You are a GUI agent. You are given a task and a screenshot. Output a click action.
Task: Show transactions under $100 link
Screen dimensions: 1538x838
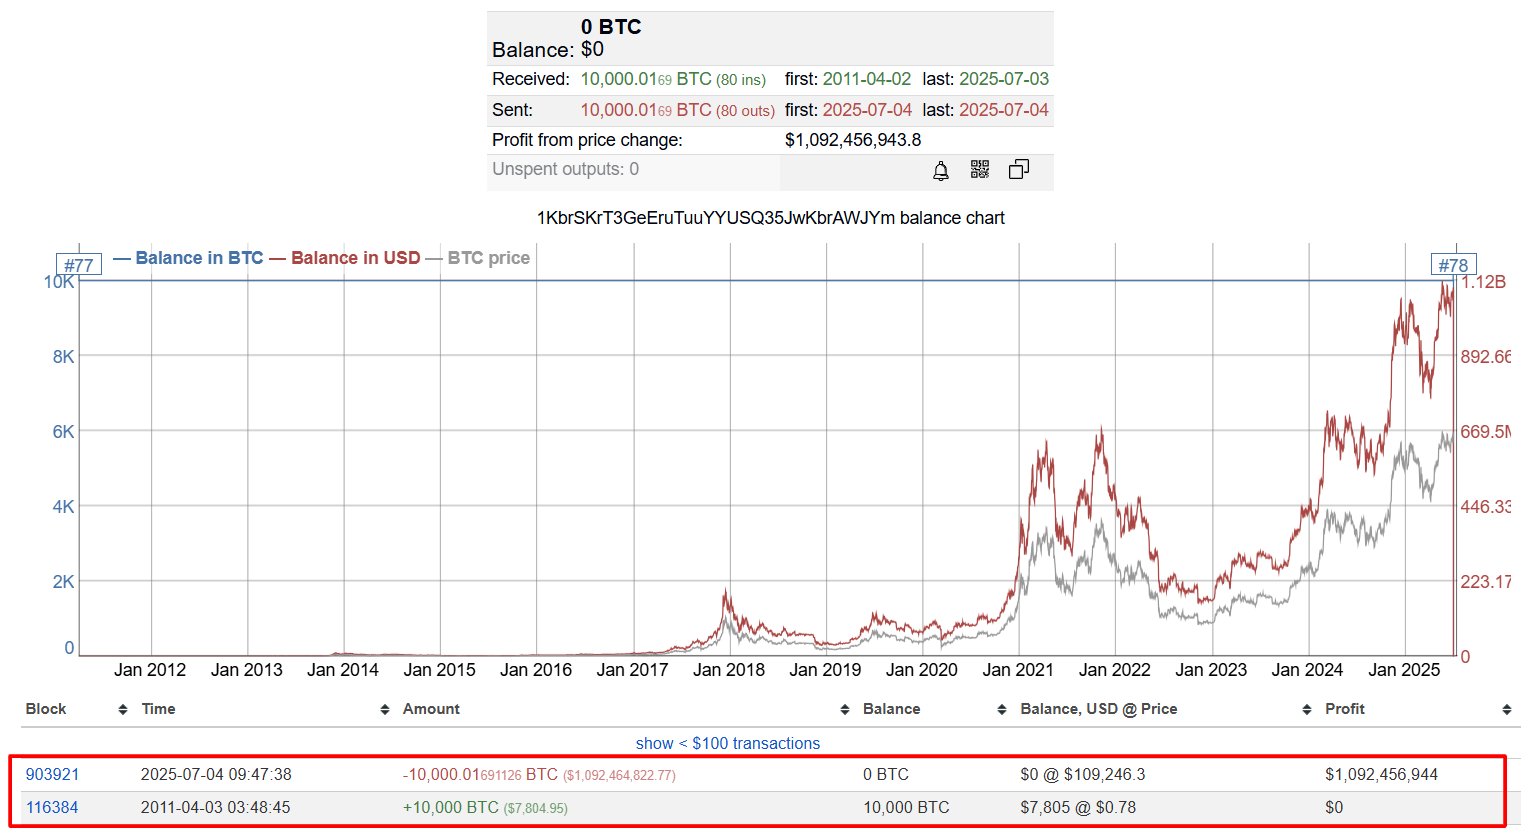pos(728,743)
